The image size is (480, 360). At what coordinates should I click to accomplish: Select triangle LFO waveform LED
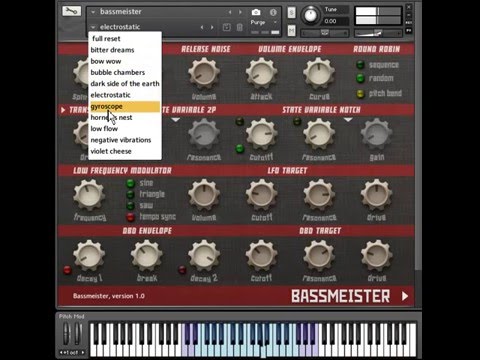tap(130, 194)
